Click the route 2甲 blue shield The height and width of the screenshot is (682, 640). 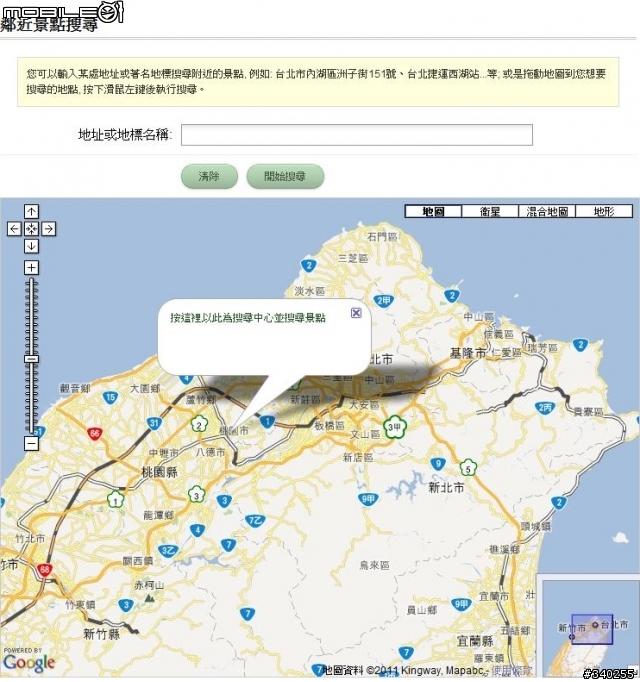pos(384,301)
